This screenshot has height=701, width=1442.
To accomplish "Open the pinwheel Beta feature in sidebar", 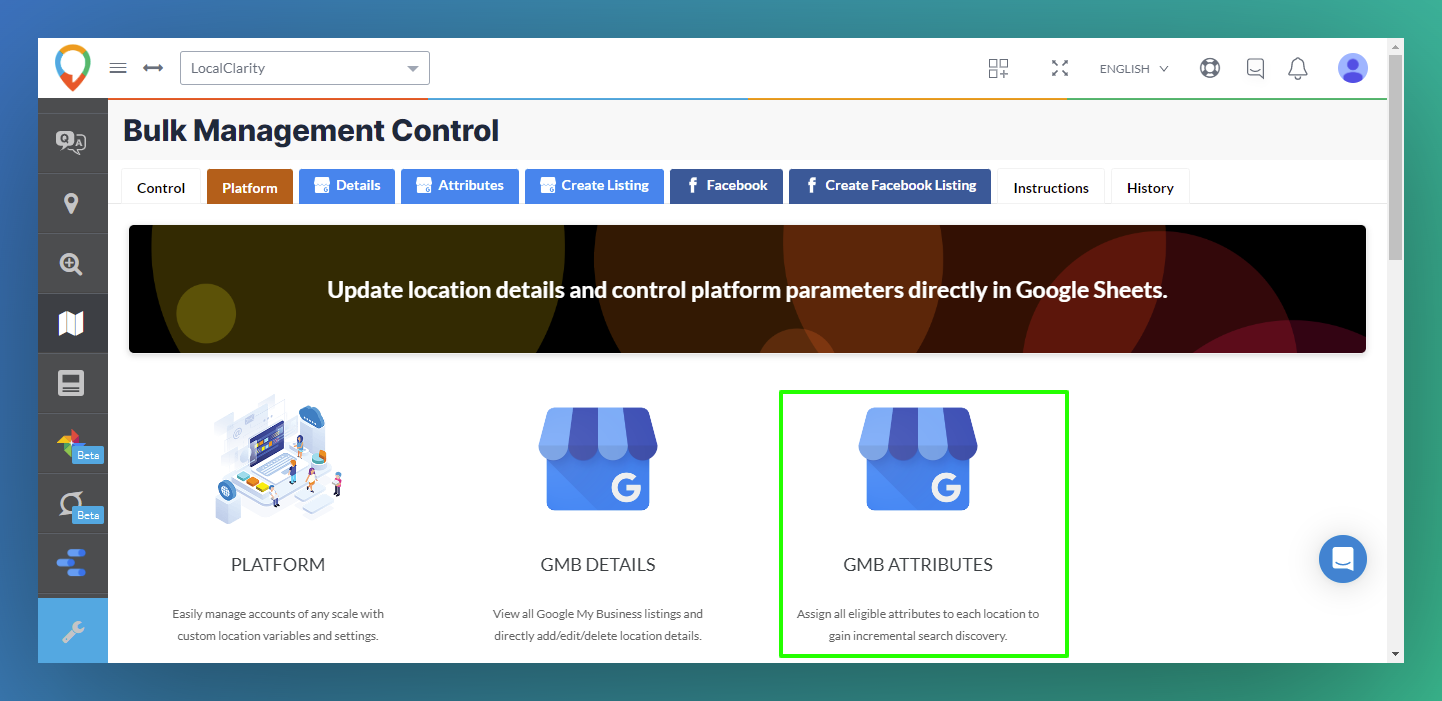I will point(71,444).
